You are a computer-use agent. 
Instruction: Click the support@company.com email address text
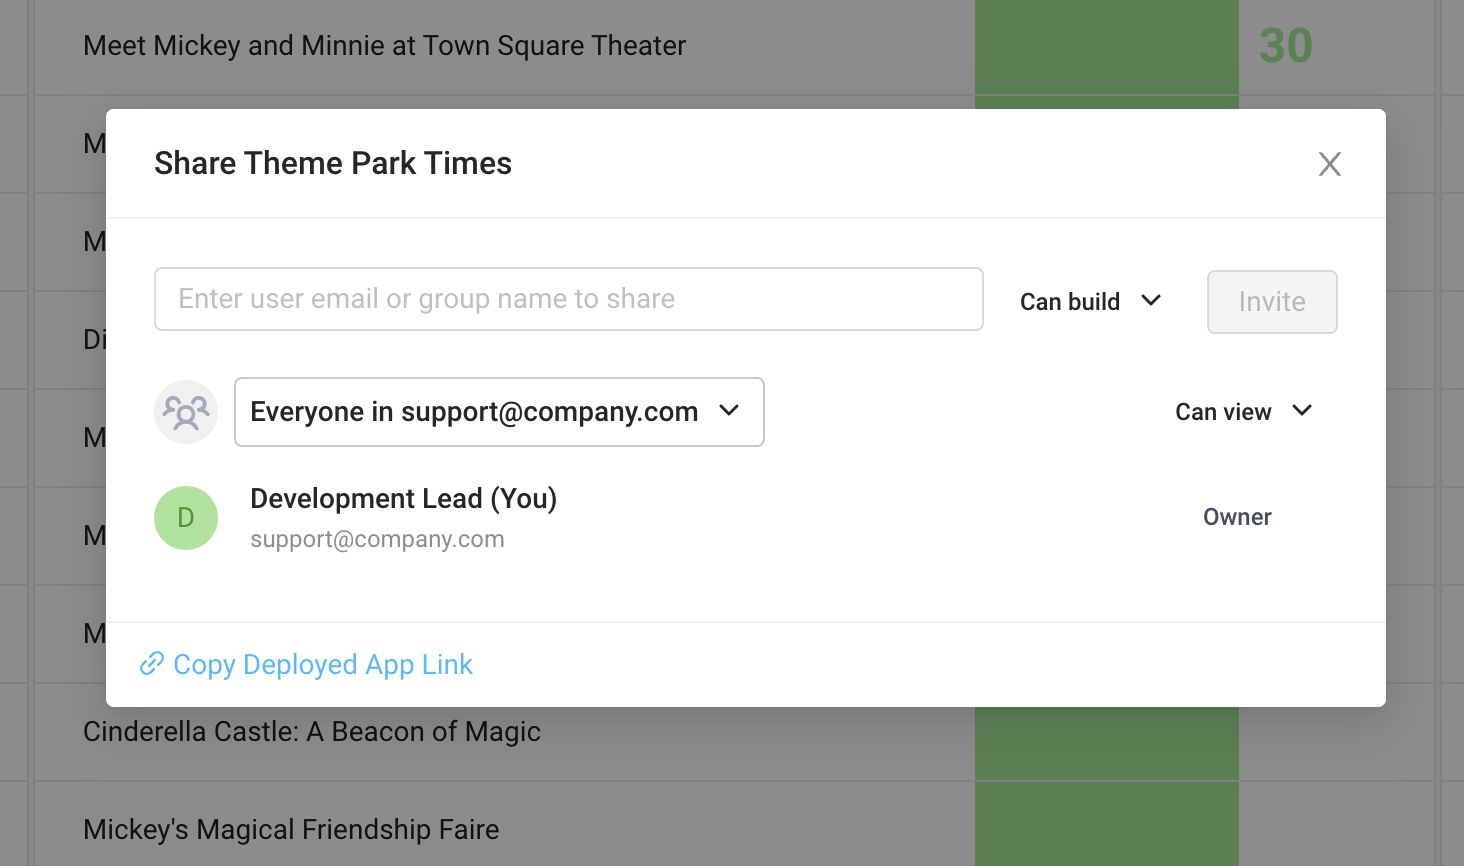377,538
